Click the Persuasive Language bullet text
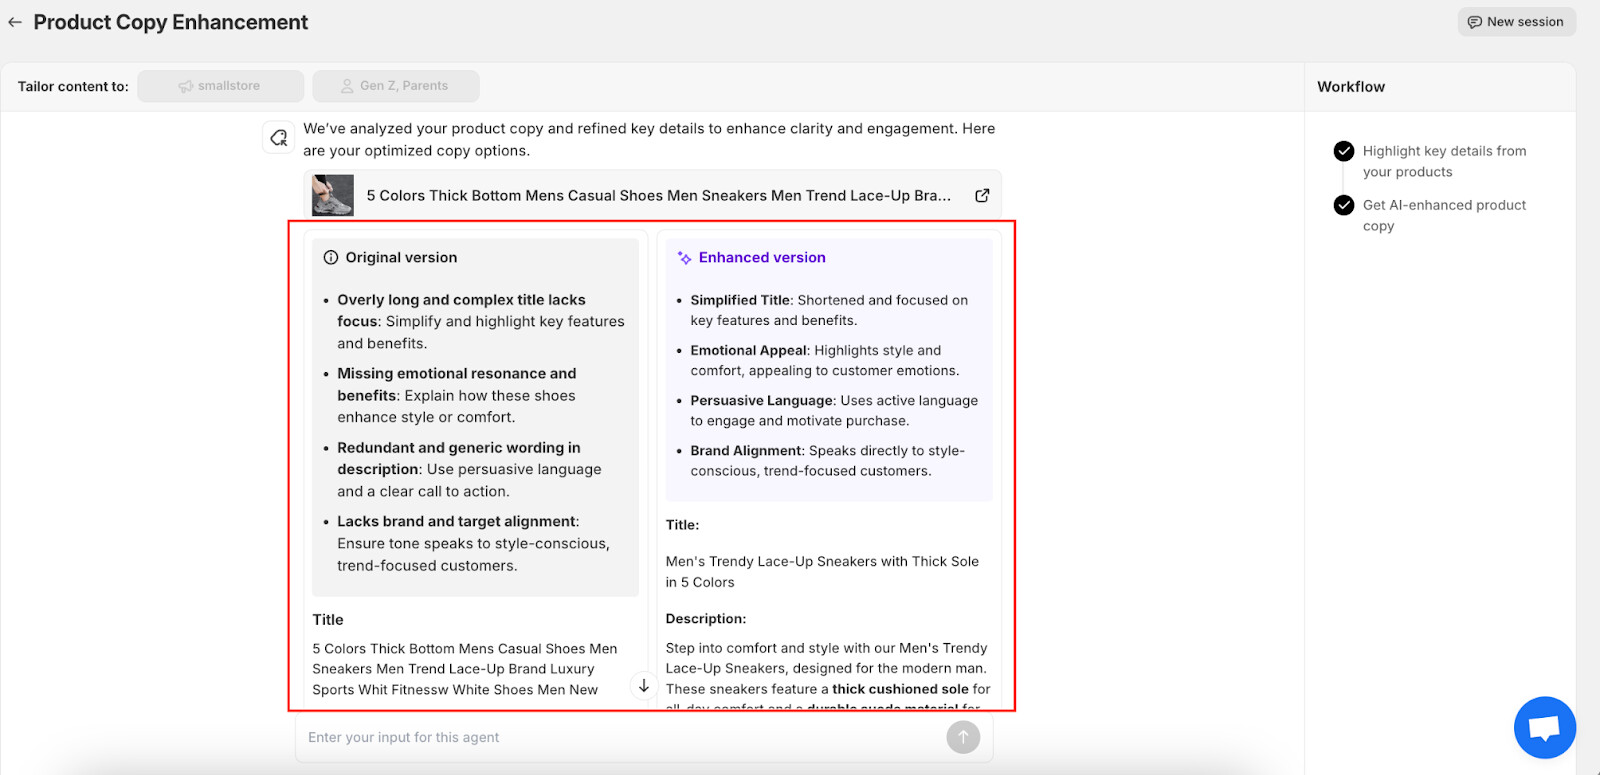 coord(834,410)
